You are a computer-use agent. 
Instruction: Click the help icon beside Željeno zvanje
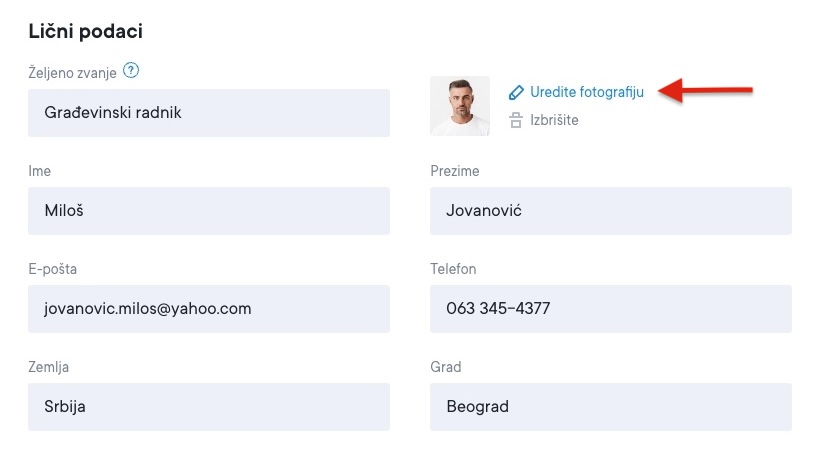(x=131, y=71)
